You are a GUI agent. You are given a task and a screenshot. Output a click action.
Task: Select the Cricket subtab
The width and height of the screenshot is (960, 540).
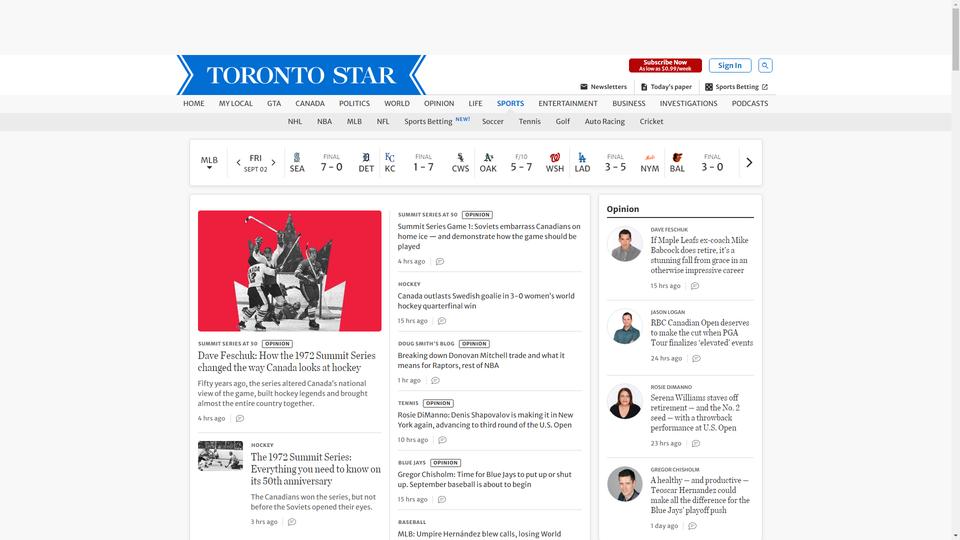[x=651, y=121]
